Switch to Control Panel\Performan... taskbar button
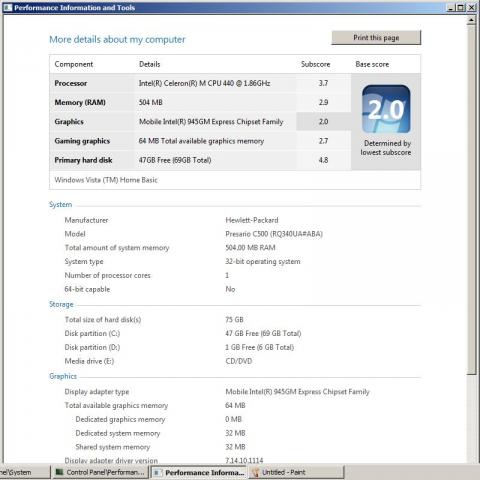This screenshot has height=480, width=480. point(100,472)
